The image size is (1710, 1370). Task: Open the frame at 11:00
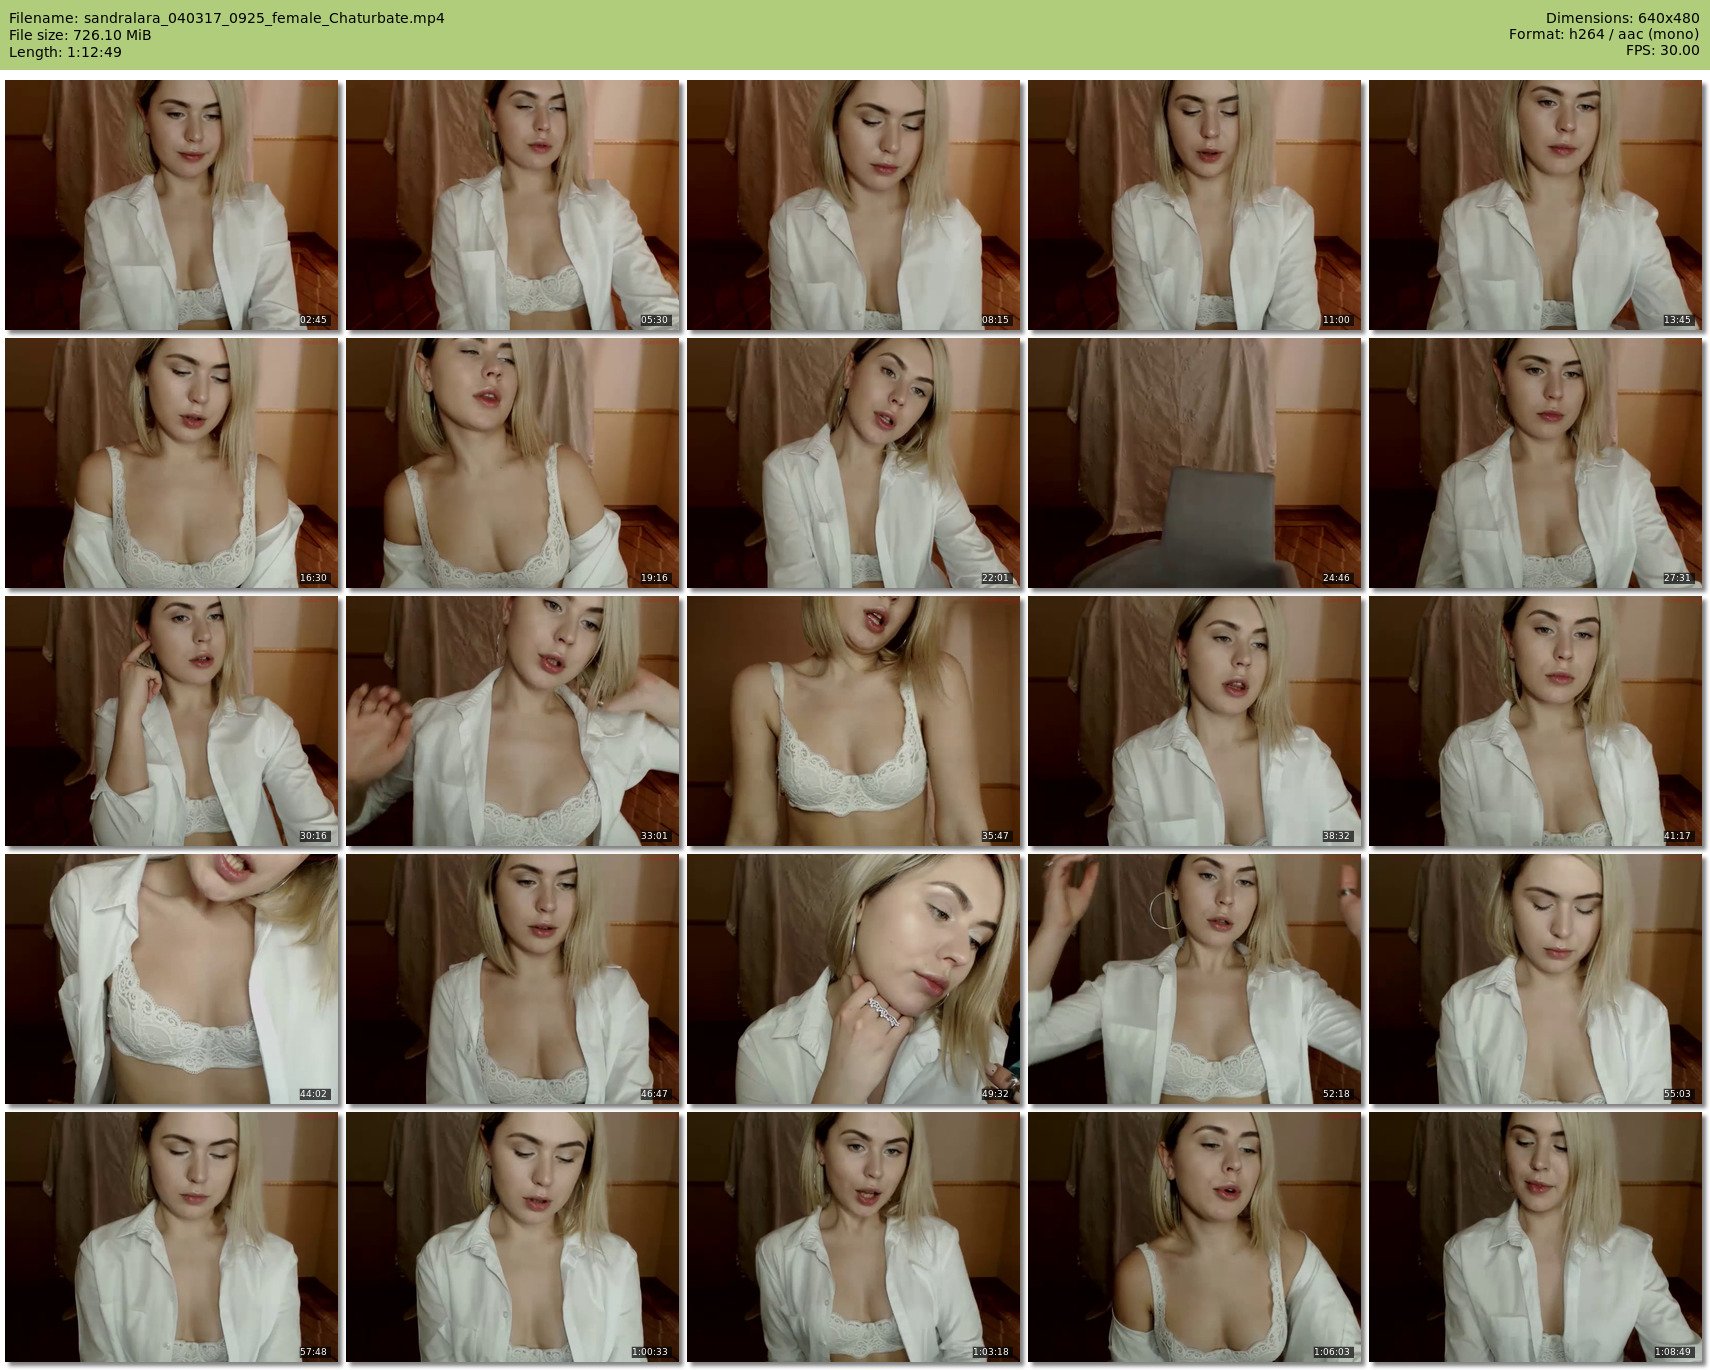1195,205
